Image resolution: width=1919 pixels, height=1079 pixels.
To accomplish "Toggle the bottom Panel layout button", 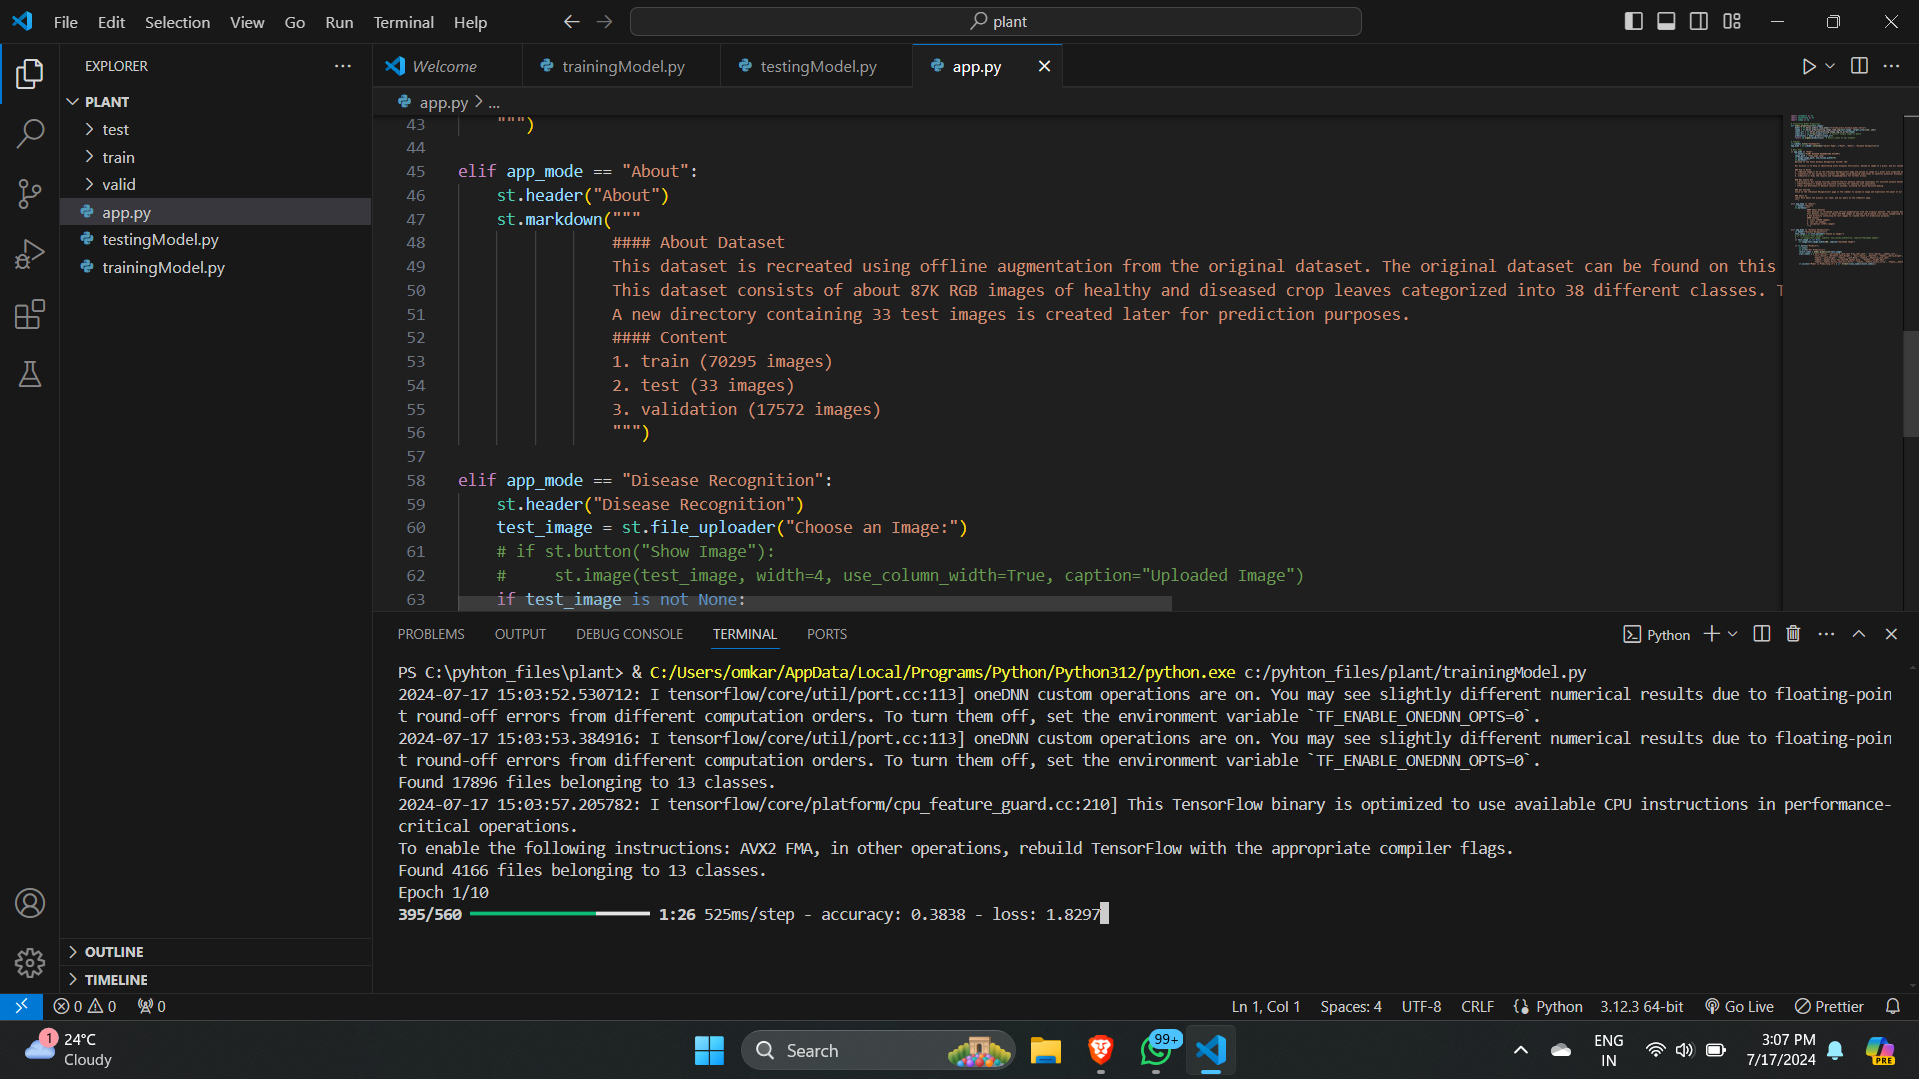I will [1666, 21].
